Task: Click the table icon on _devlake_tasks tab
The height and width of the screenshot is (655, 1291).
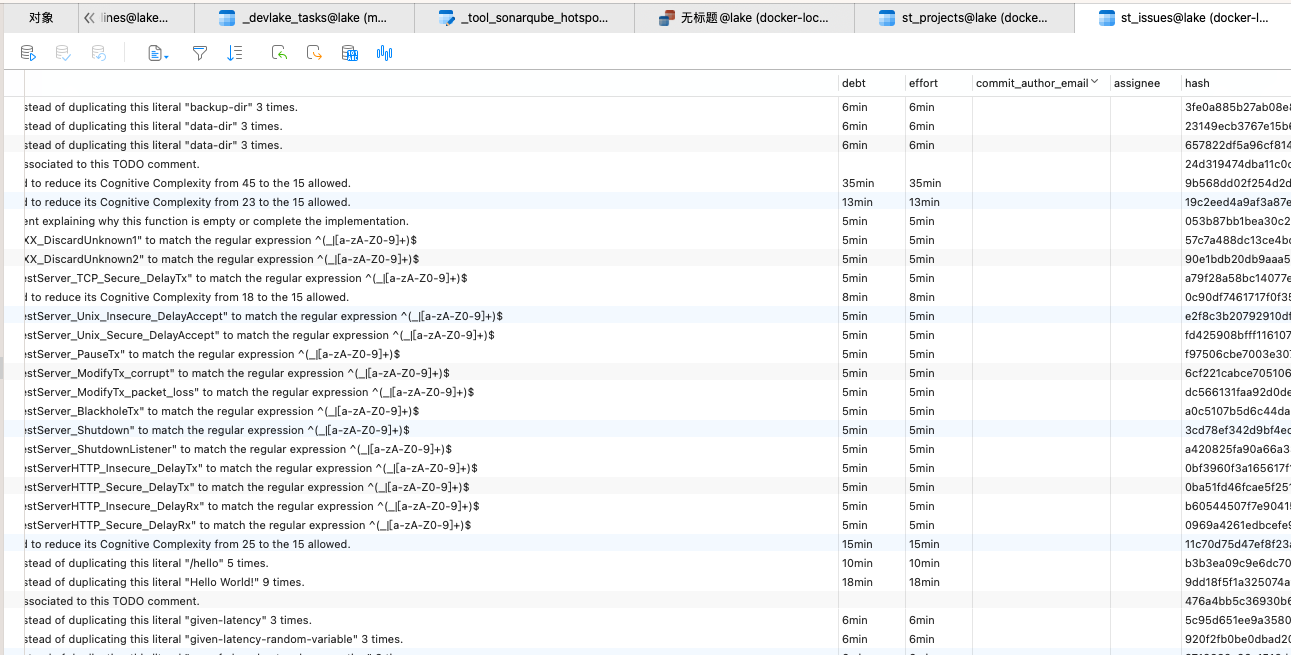Action: click(227, 18)
